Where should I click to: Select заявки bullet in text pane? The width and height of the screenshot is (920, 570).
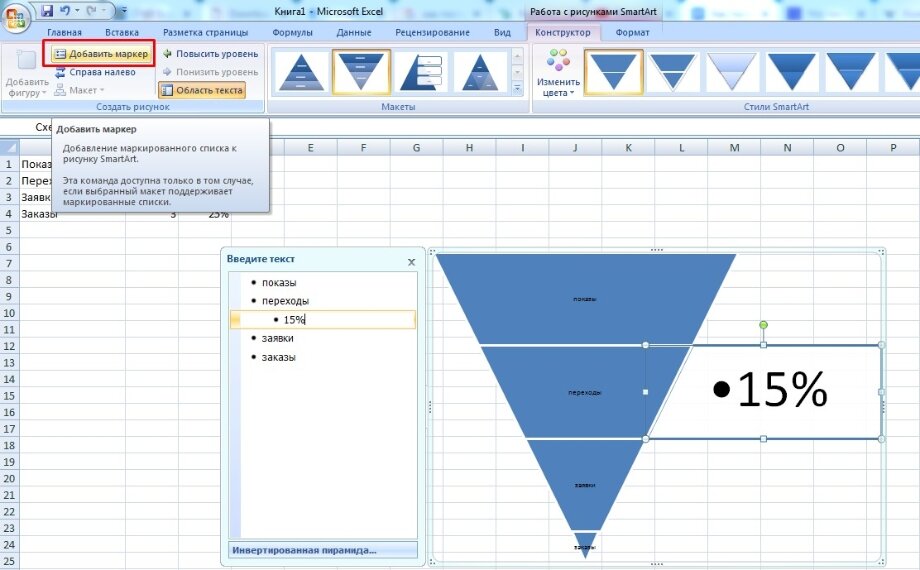278,338
